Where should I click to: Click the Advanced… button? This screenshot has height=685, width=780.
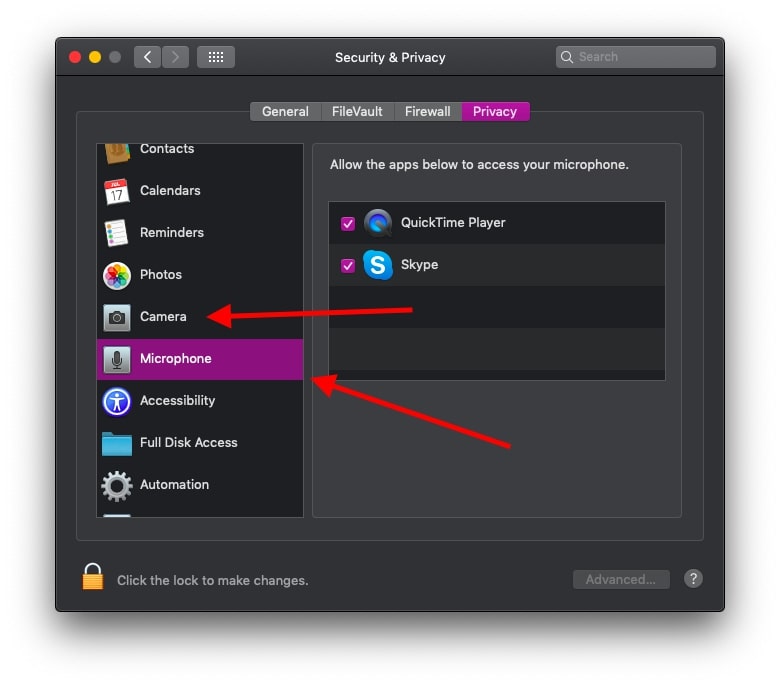pos(621,579)
